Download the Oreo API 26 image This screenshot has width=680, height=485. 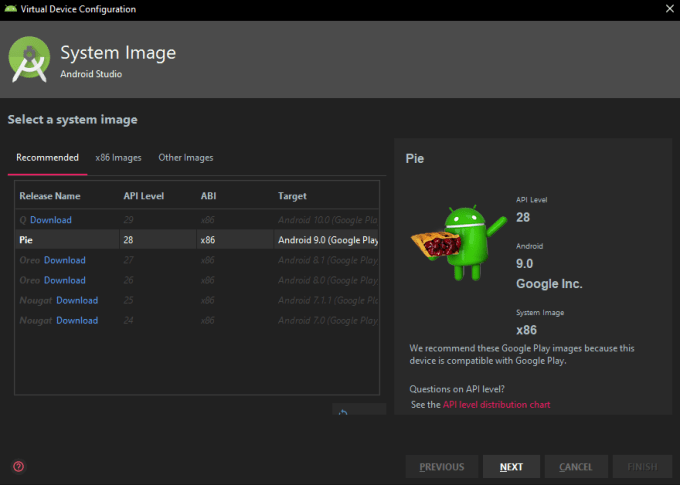(65, 280)
